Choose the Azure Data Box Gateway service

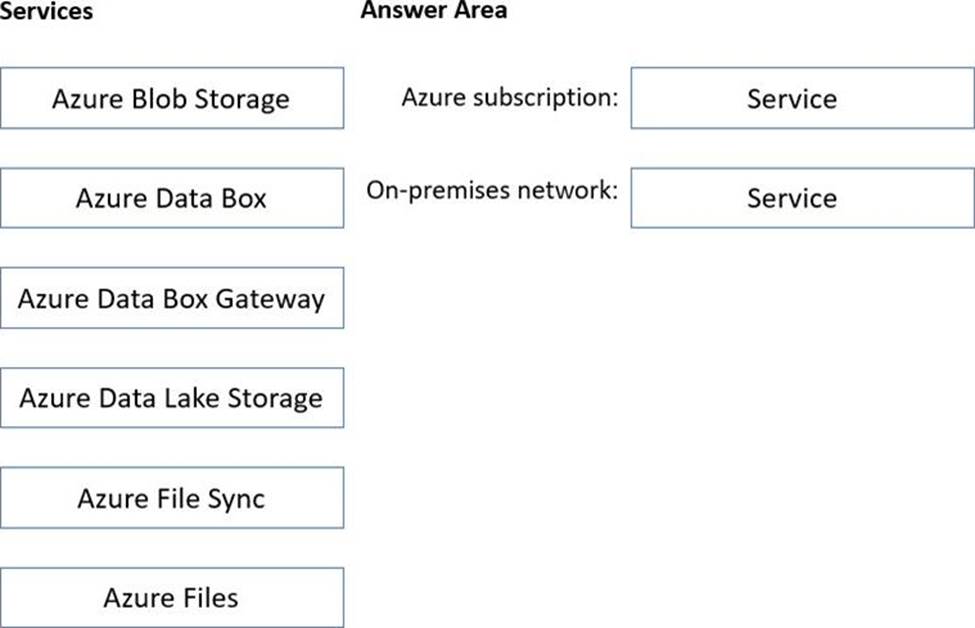pyautogui.click(x=171, y=298)
